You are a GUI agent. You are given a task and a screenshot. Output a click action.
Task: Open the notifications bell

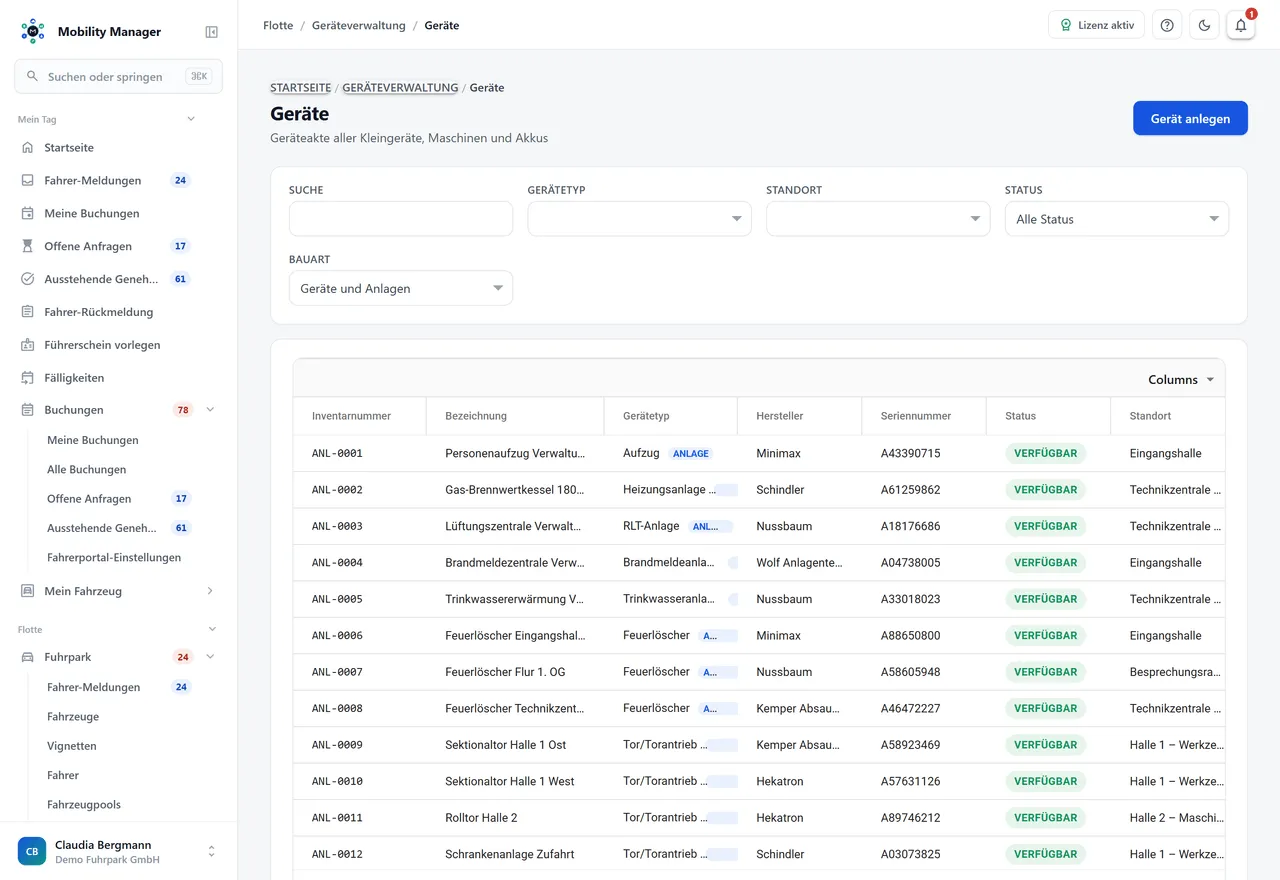pyautogui.click(x=1241, y=25)
